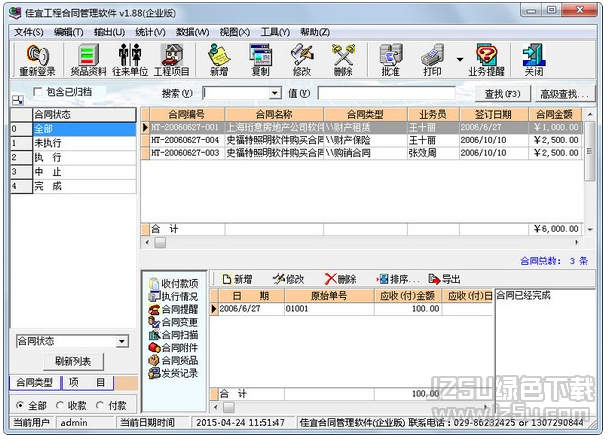Image resolution: width=608 pixels, height=440 pixels.
Task: Open the 往来单位 toolbar icon
Action: pos(130,60)
